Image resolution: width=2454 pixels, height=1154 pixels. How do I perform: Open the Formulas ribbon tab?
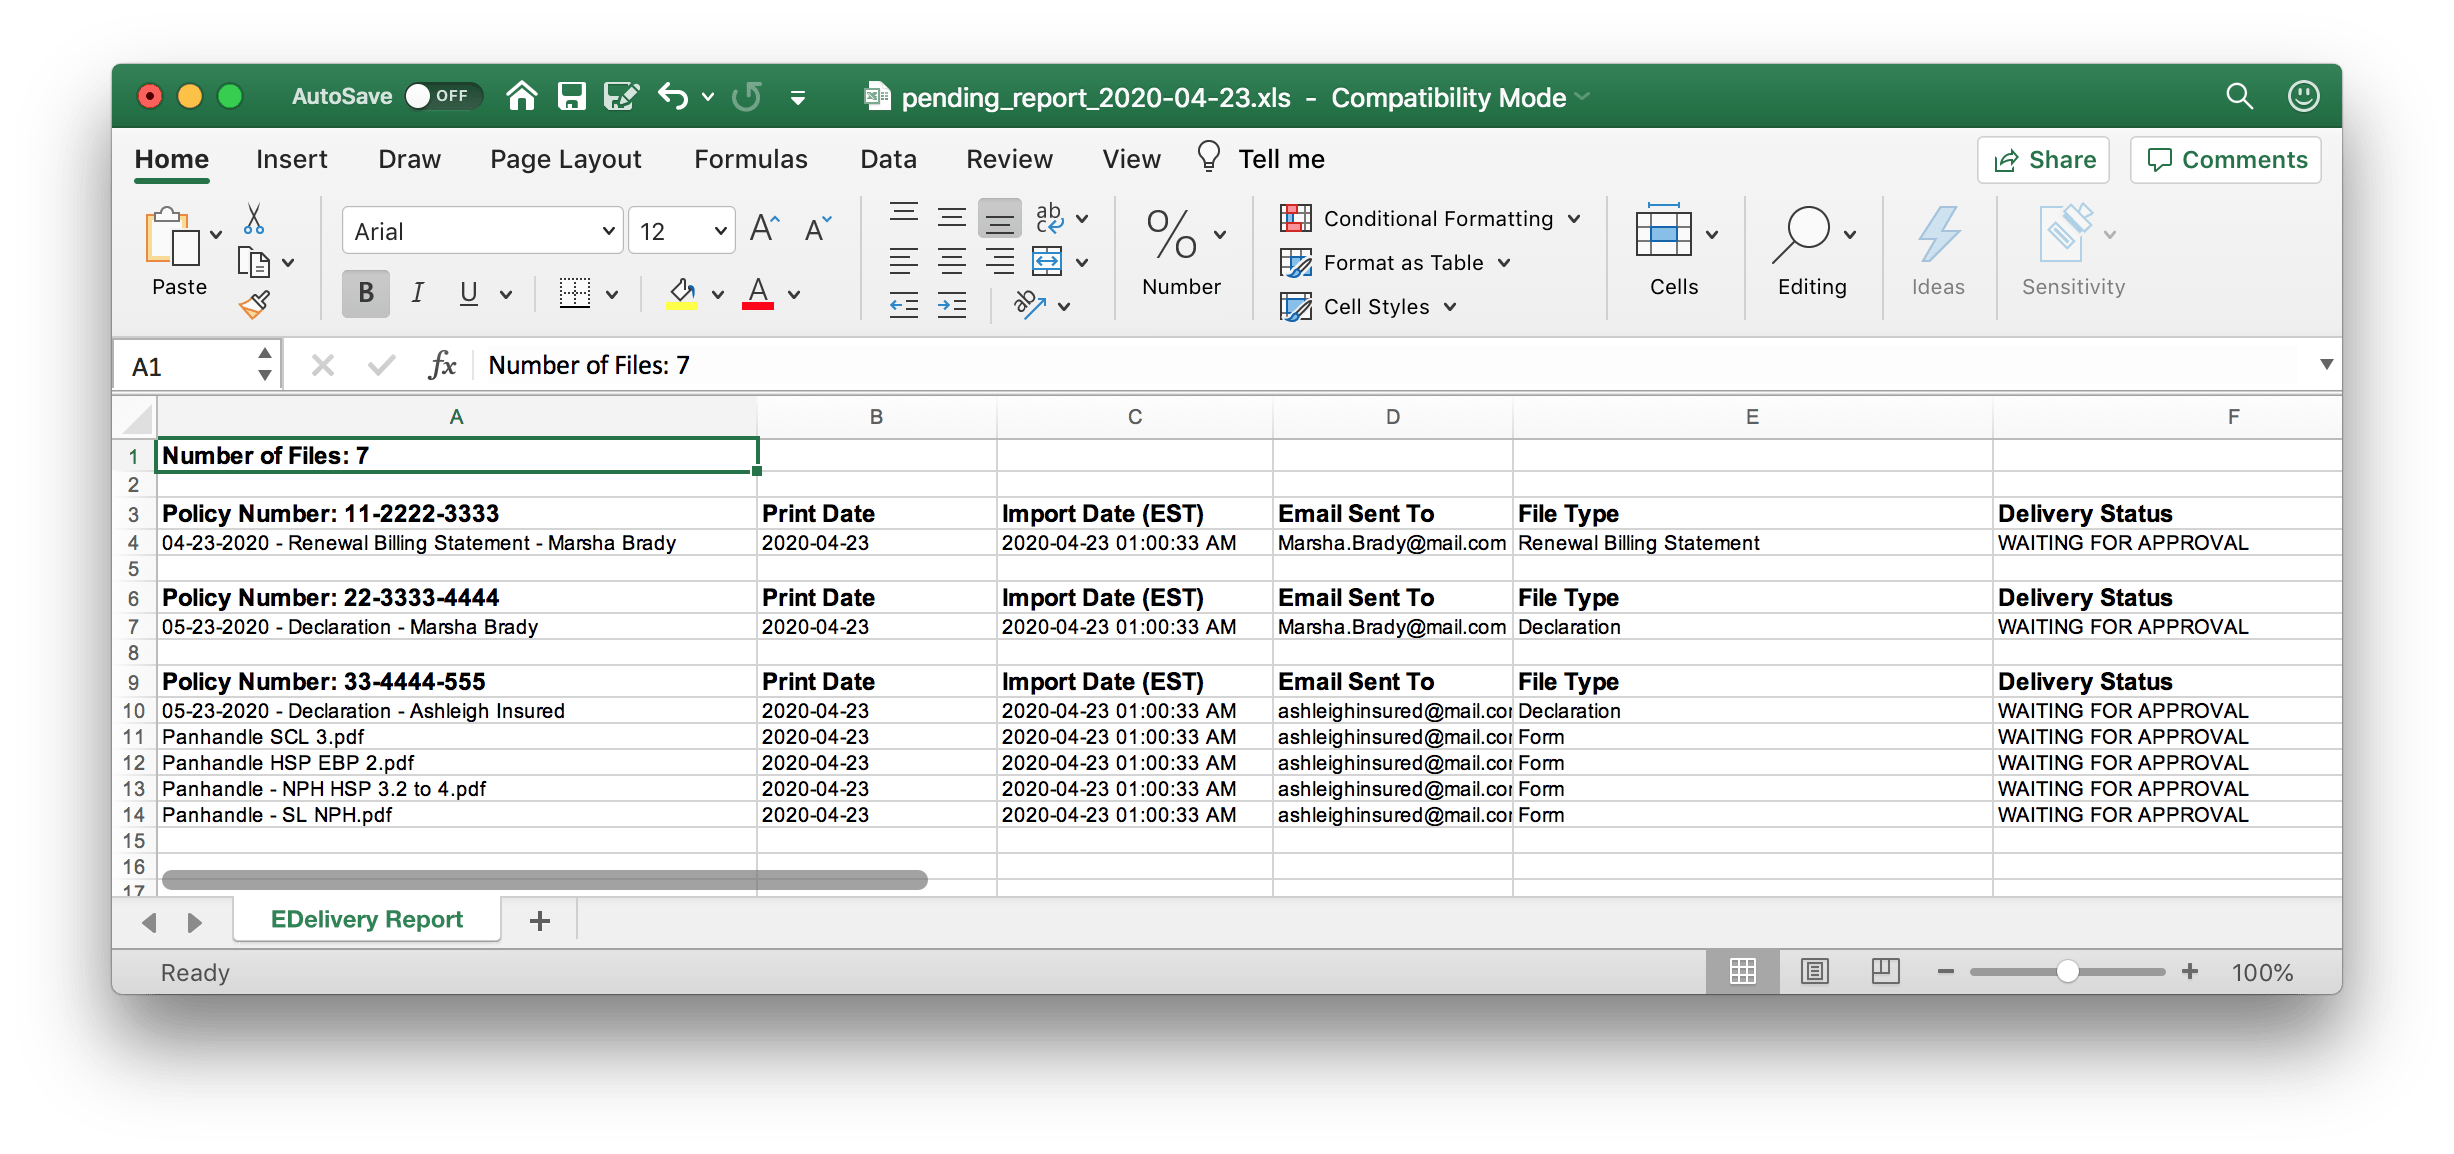(x=750, y=159)
